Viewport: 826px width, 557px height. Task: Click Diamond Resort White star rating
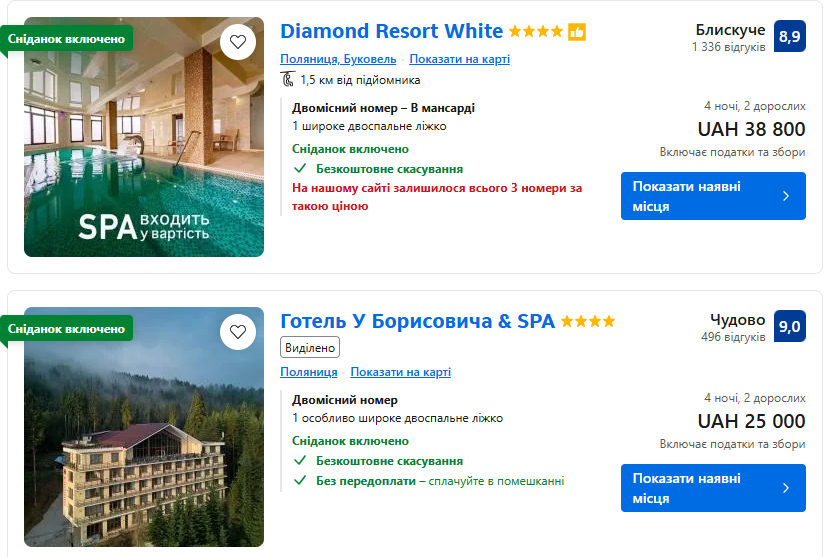coord(536,32)
